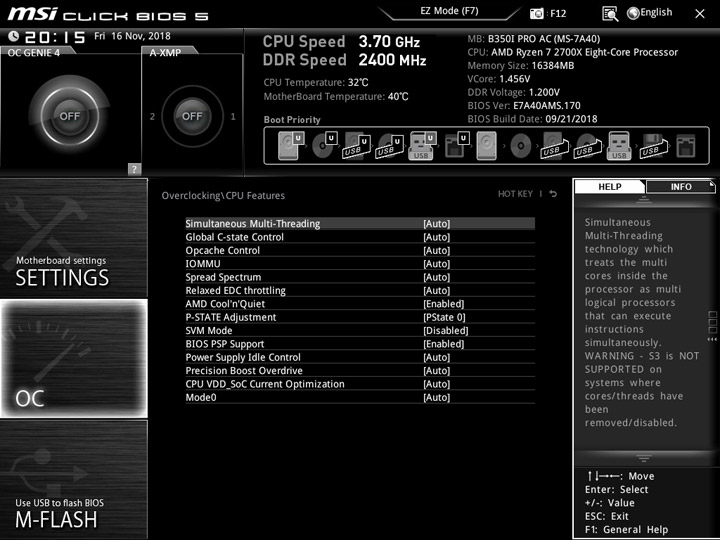Select the SVM Mode setting label

pyautogui.click(x=208, y=330)
